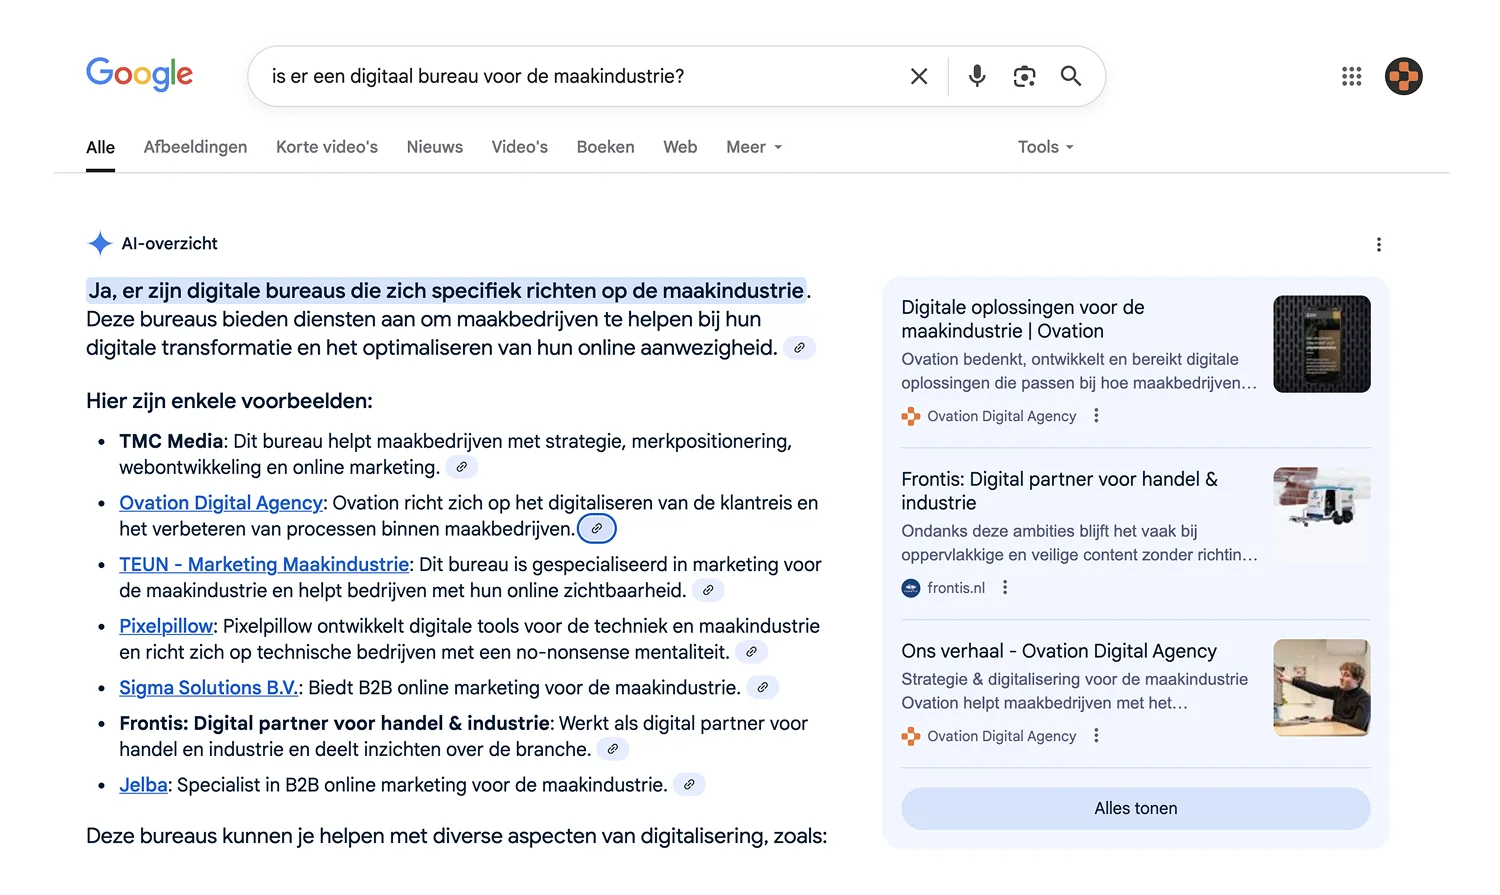1500x895 pixels.
Task: Click the frontis.nl favicon
Action: [911, 588]
